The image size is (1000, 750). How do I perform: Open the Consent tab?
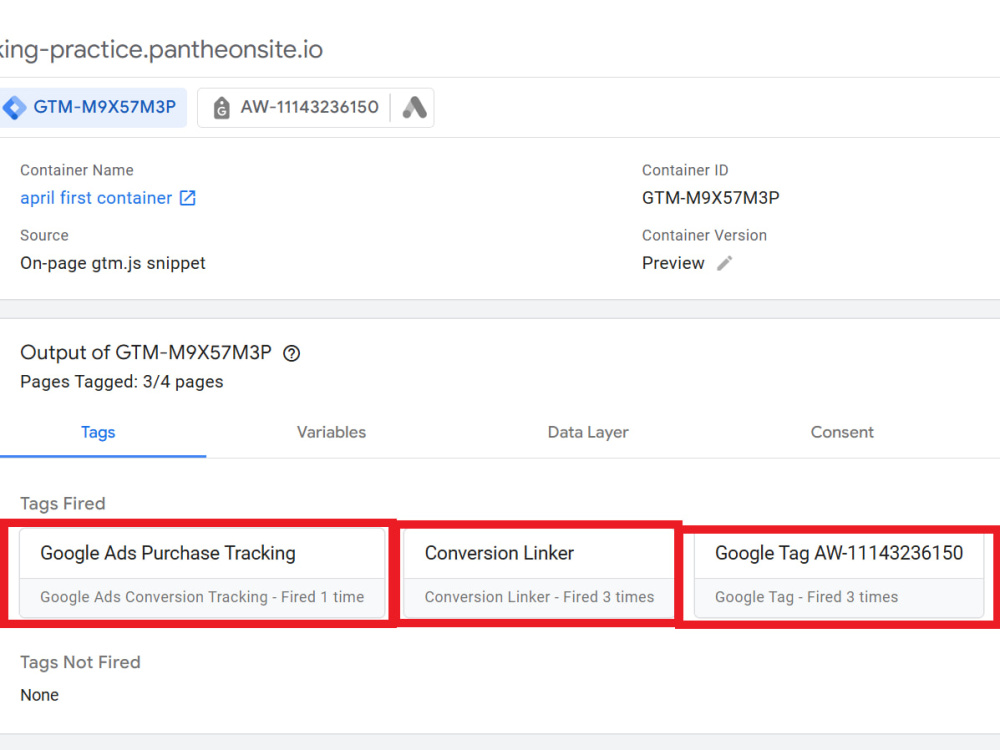842,432
